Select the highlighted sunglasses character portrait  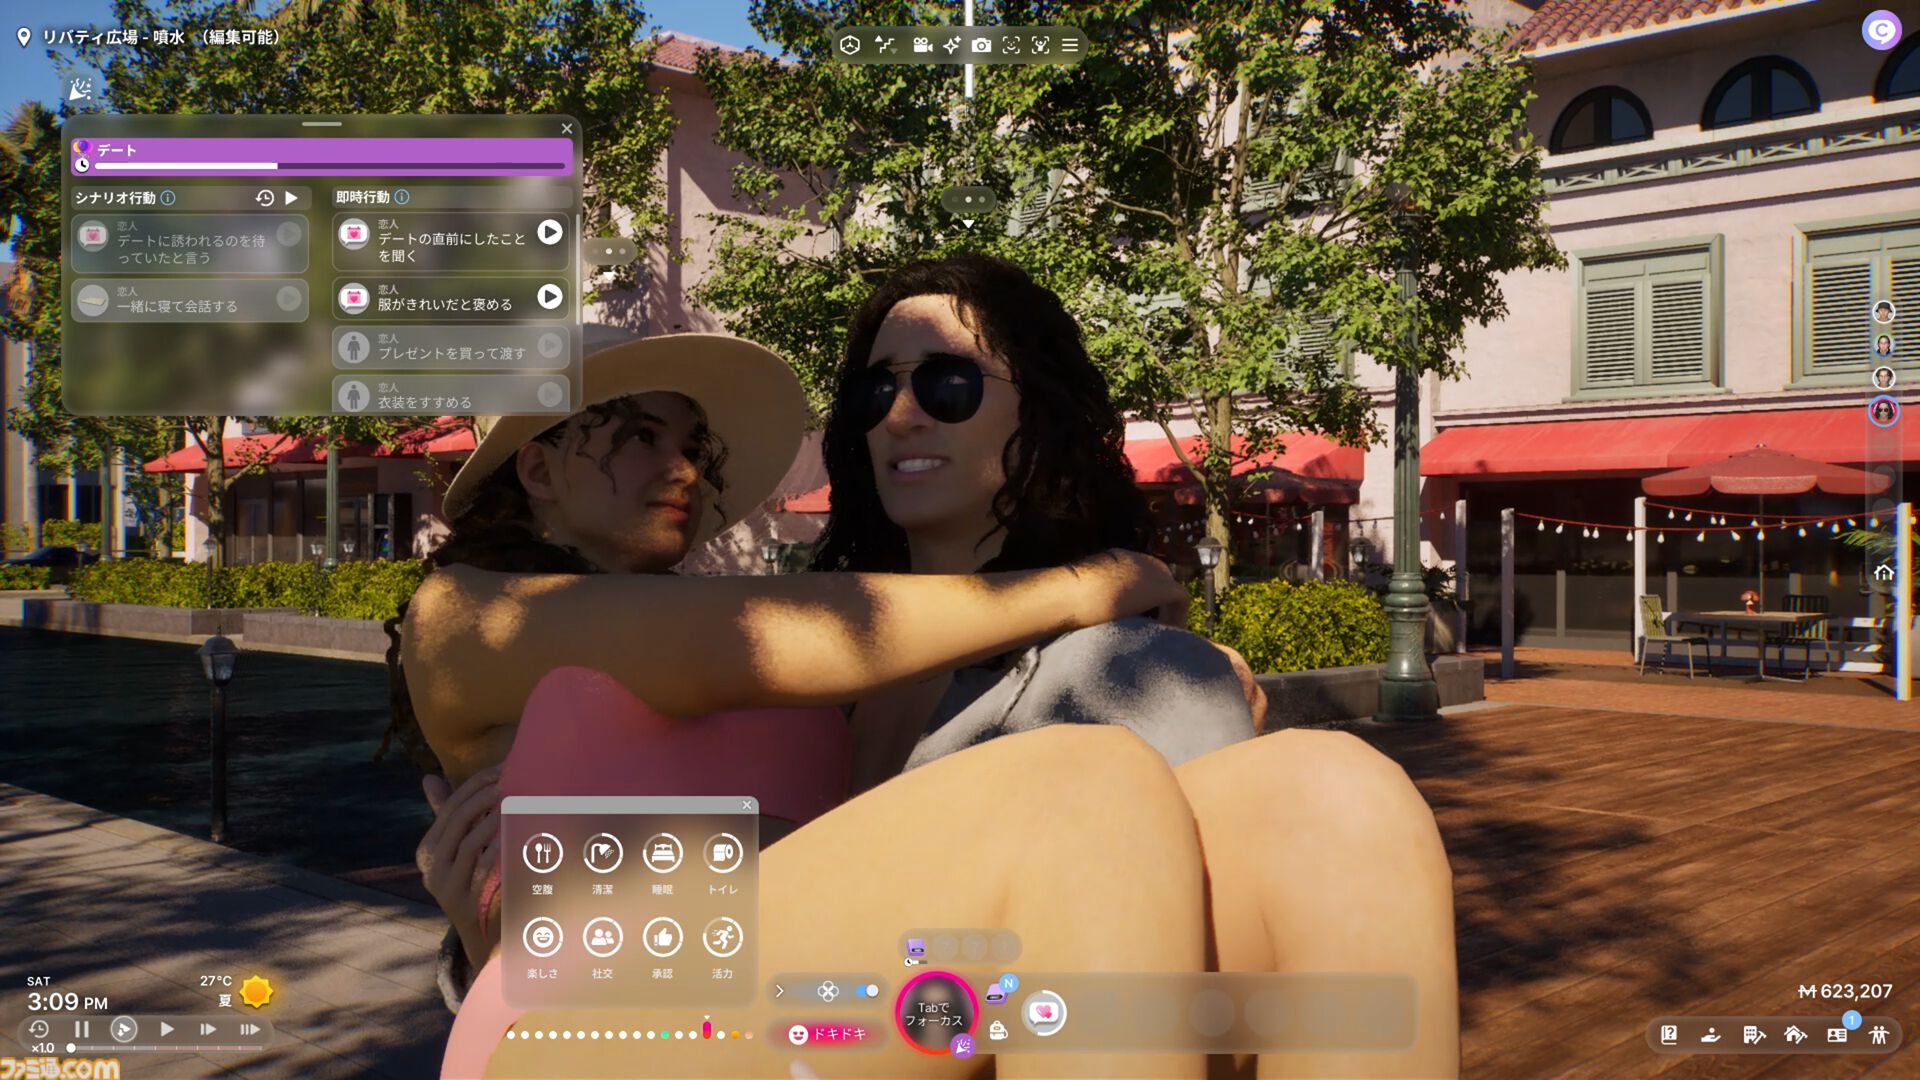click(x=1884, y=411)
